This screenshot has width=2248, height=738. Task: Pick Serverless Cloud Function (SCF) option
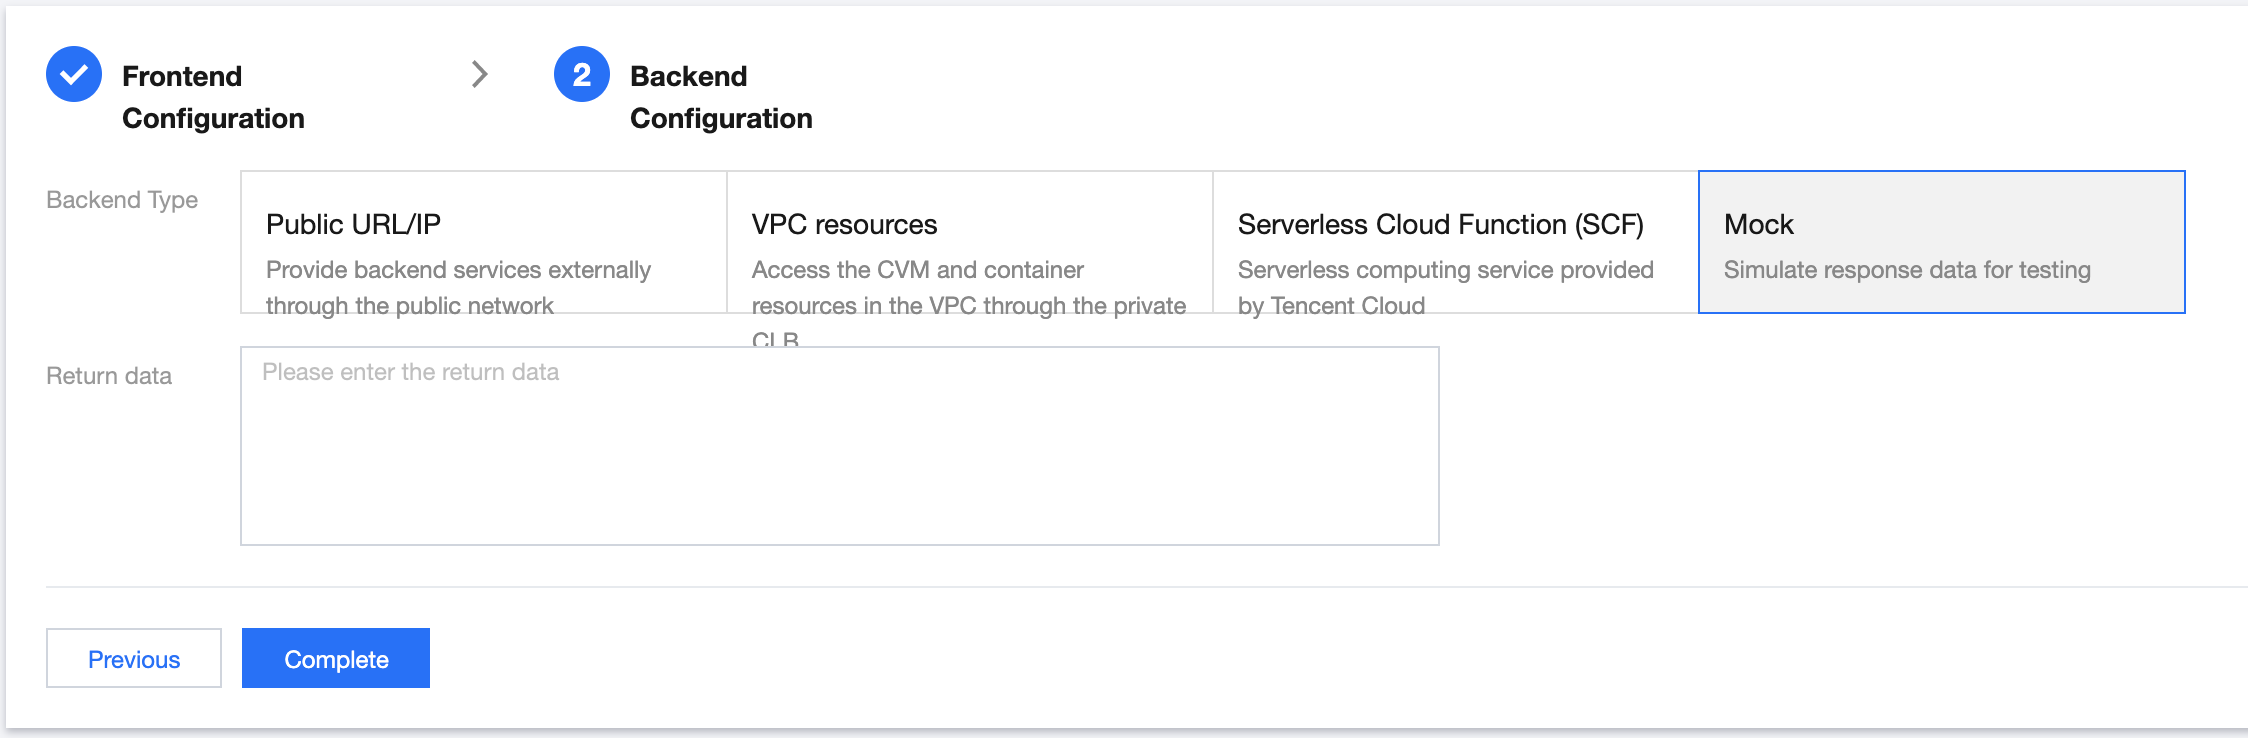tap(1455, 241)
